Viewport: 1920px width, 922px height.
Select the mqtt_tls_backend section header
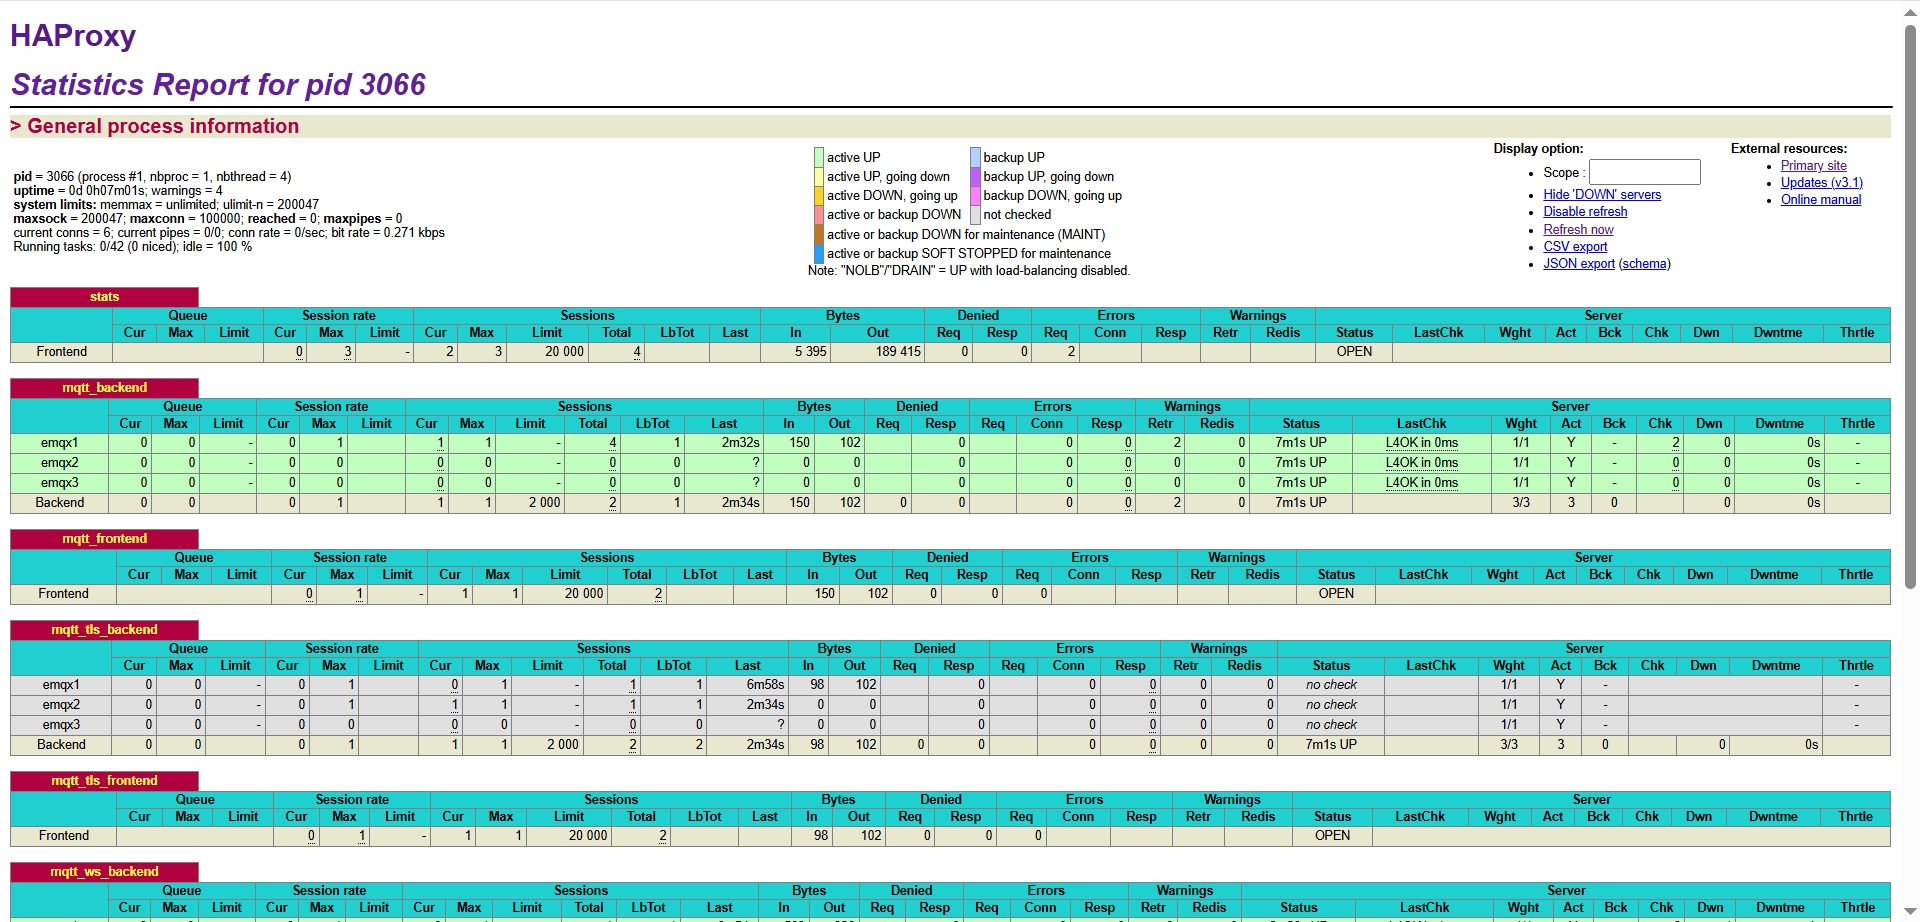coord(104,630)
